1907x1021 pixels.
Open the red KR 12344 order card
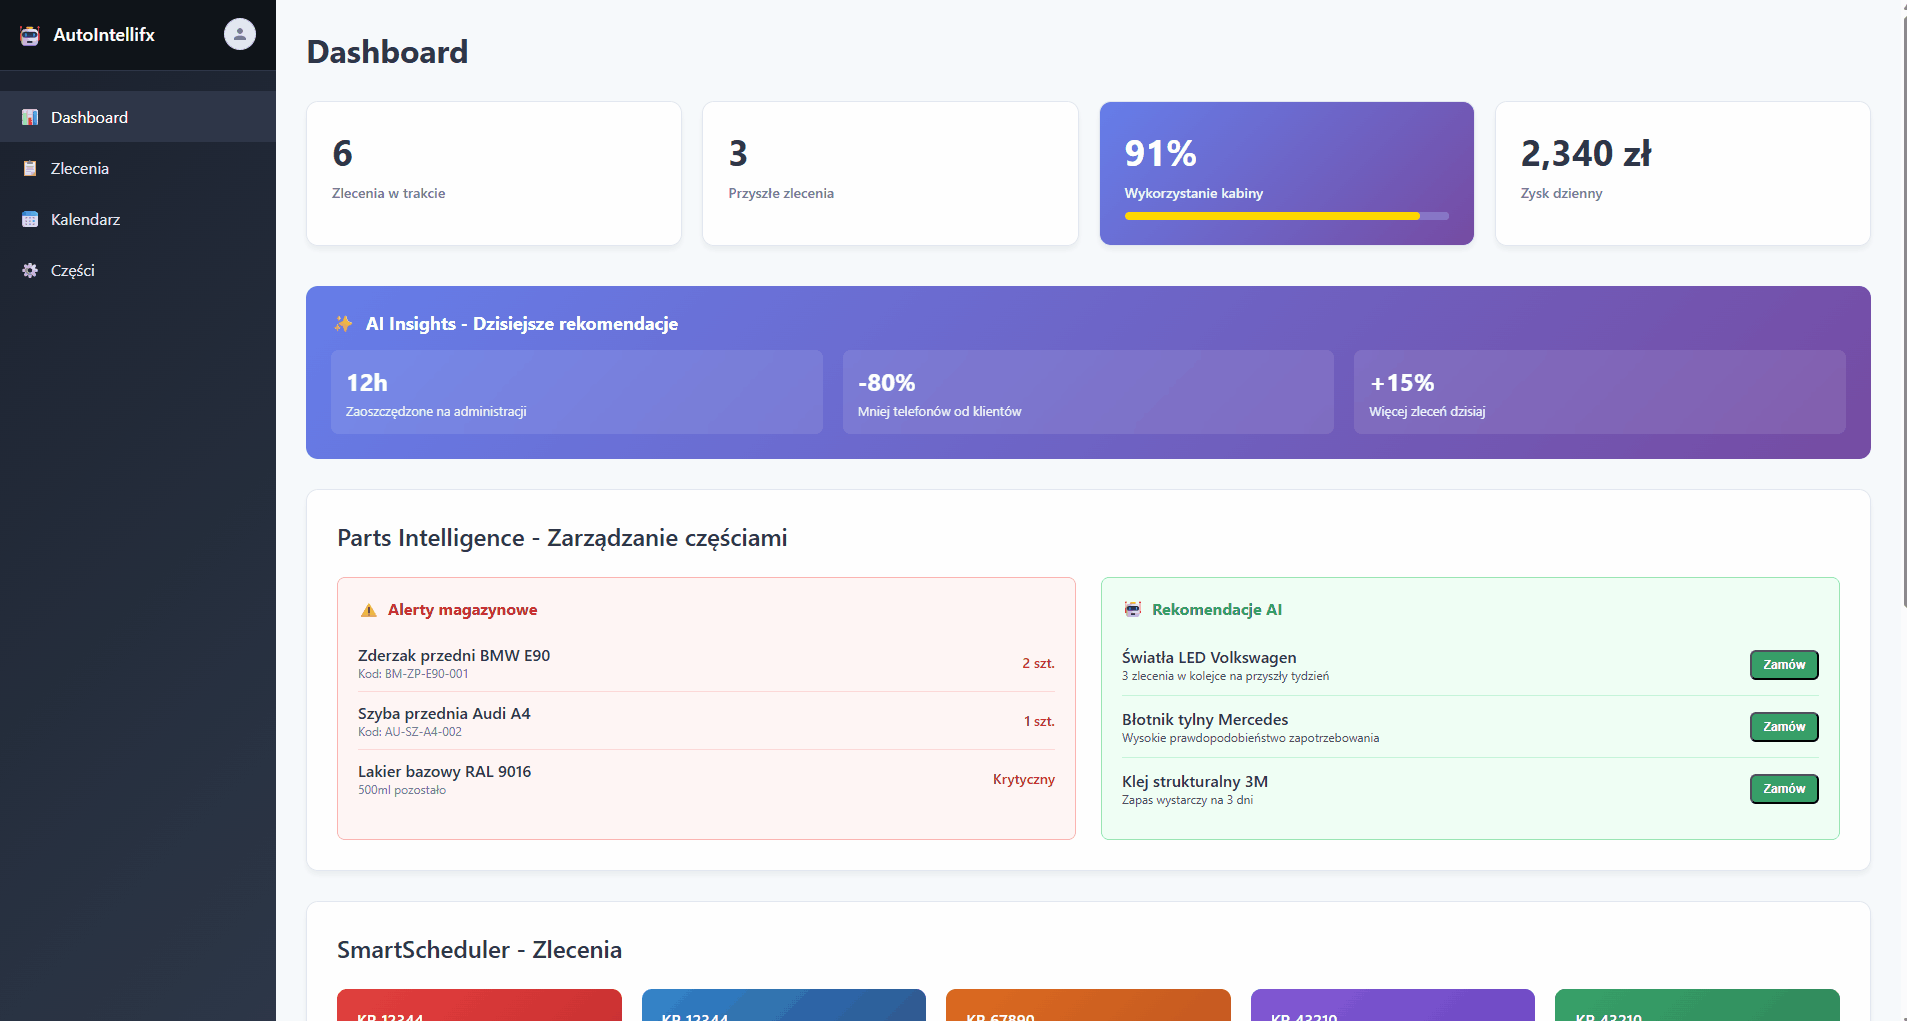click(x=479, y=1005)
